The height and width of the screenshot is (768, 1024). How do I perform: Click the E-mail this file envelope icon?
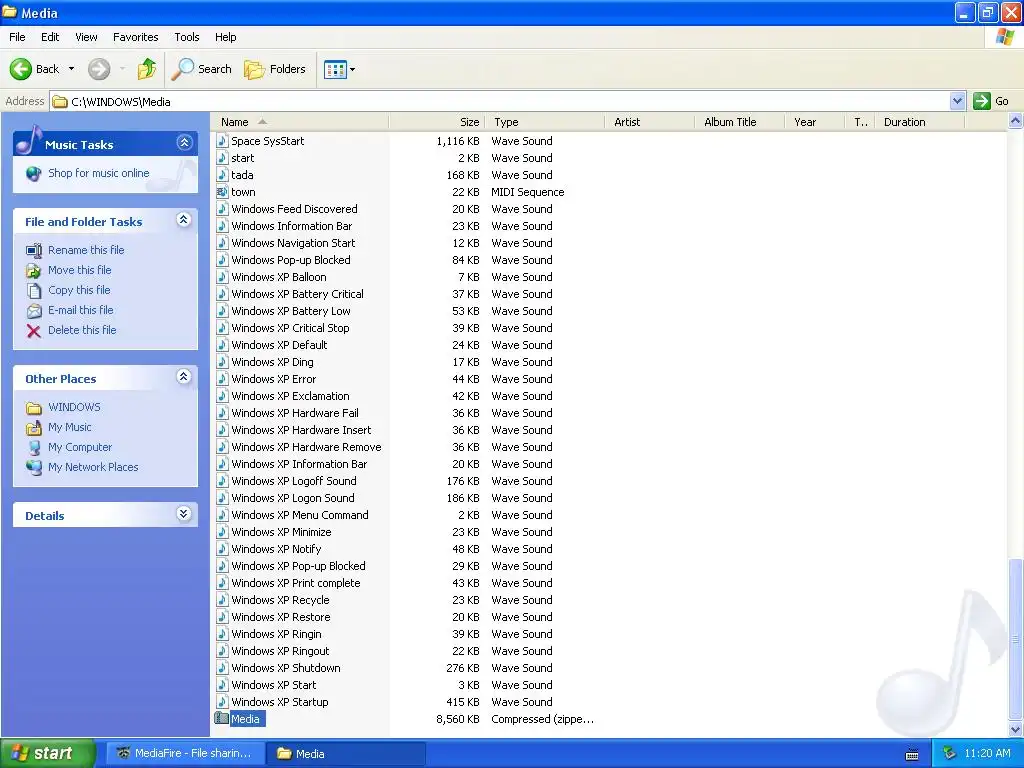tap(34, 311)
